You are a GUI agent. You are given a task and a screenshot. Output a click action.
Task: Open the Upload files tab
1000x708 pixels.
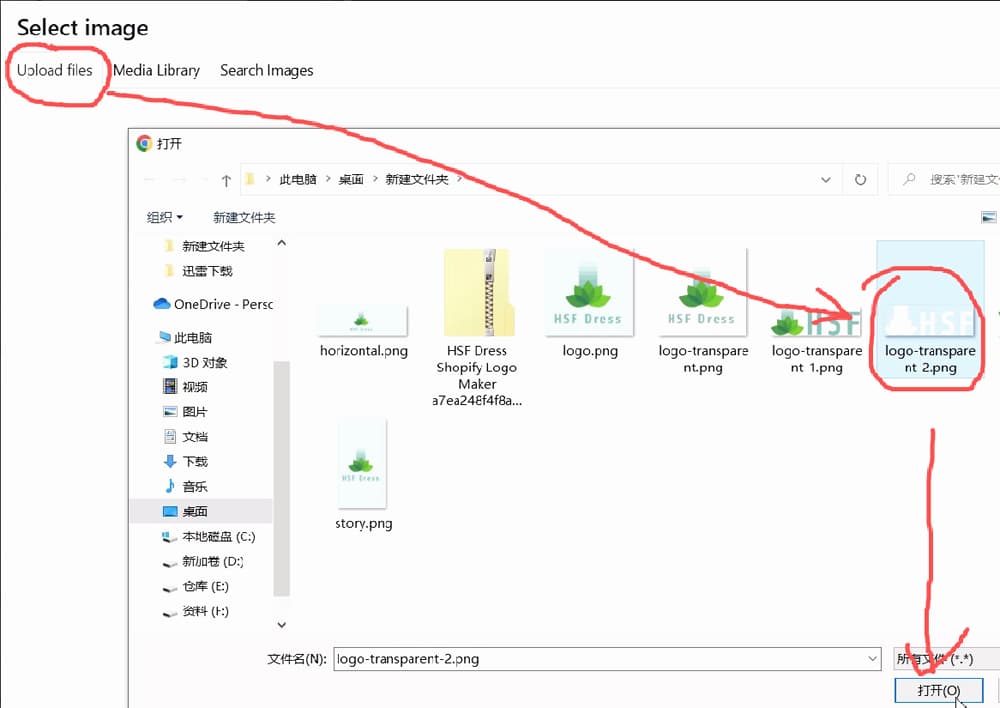coord(55,70)
